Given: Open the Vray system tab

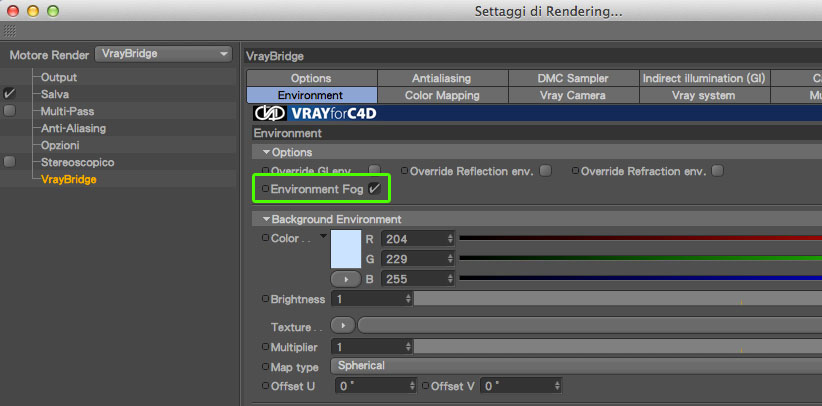Looking at the screenshot, I should point(704,95).
